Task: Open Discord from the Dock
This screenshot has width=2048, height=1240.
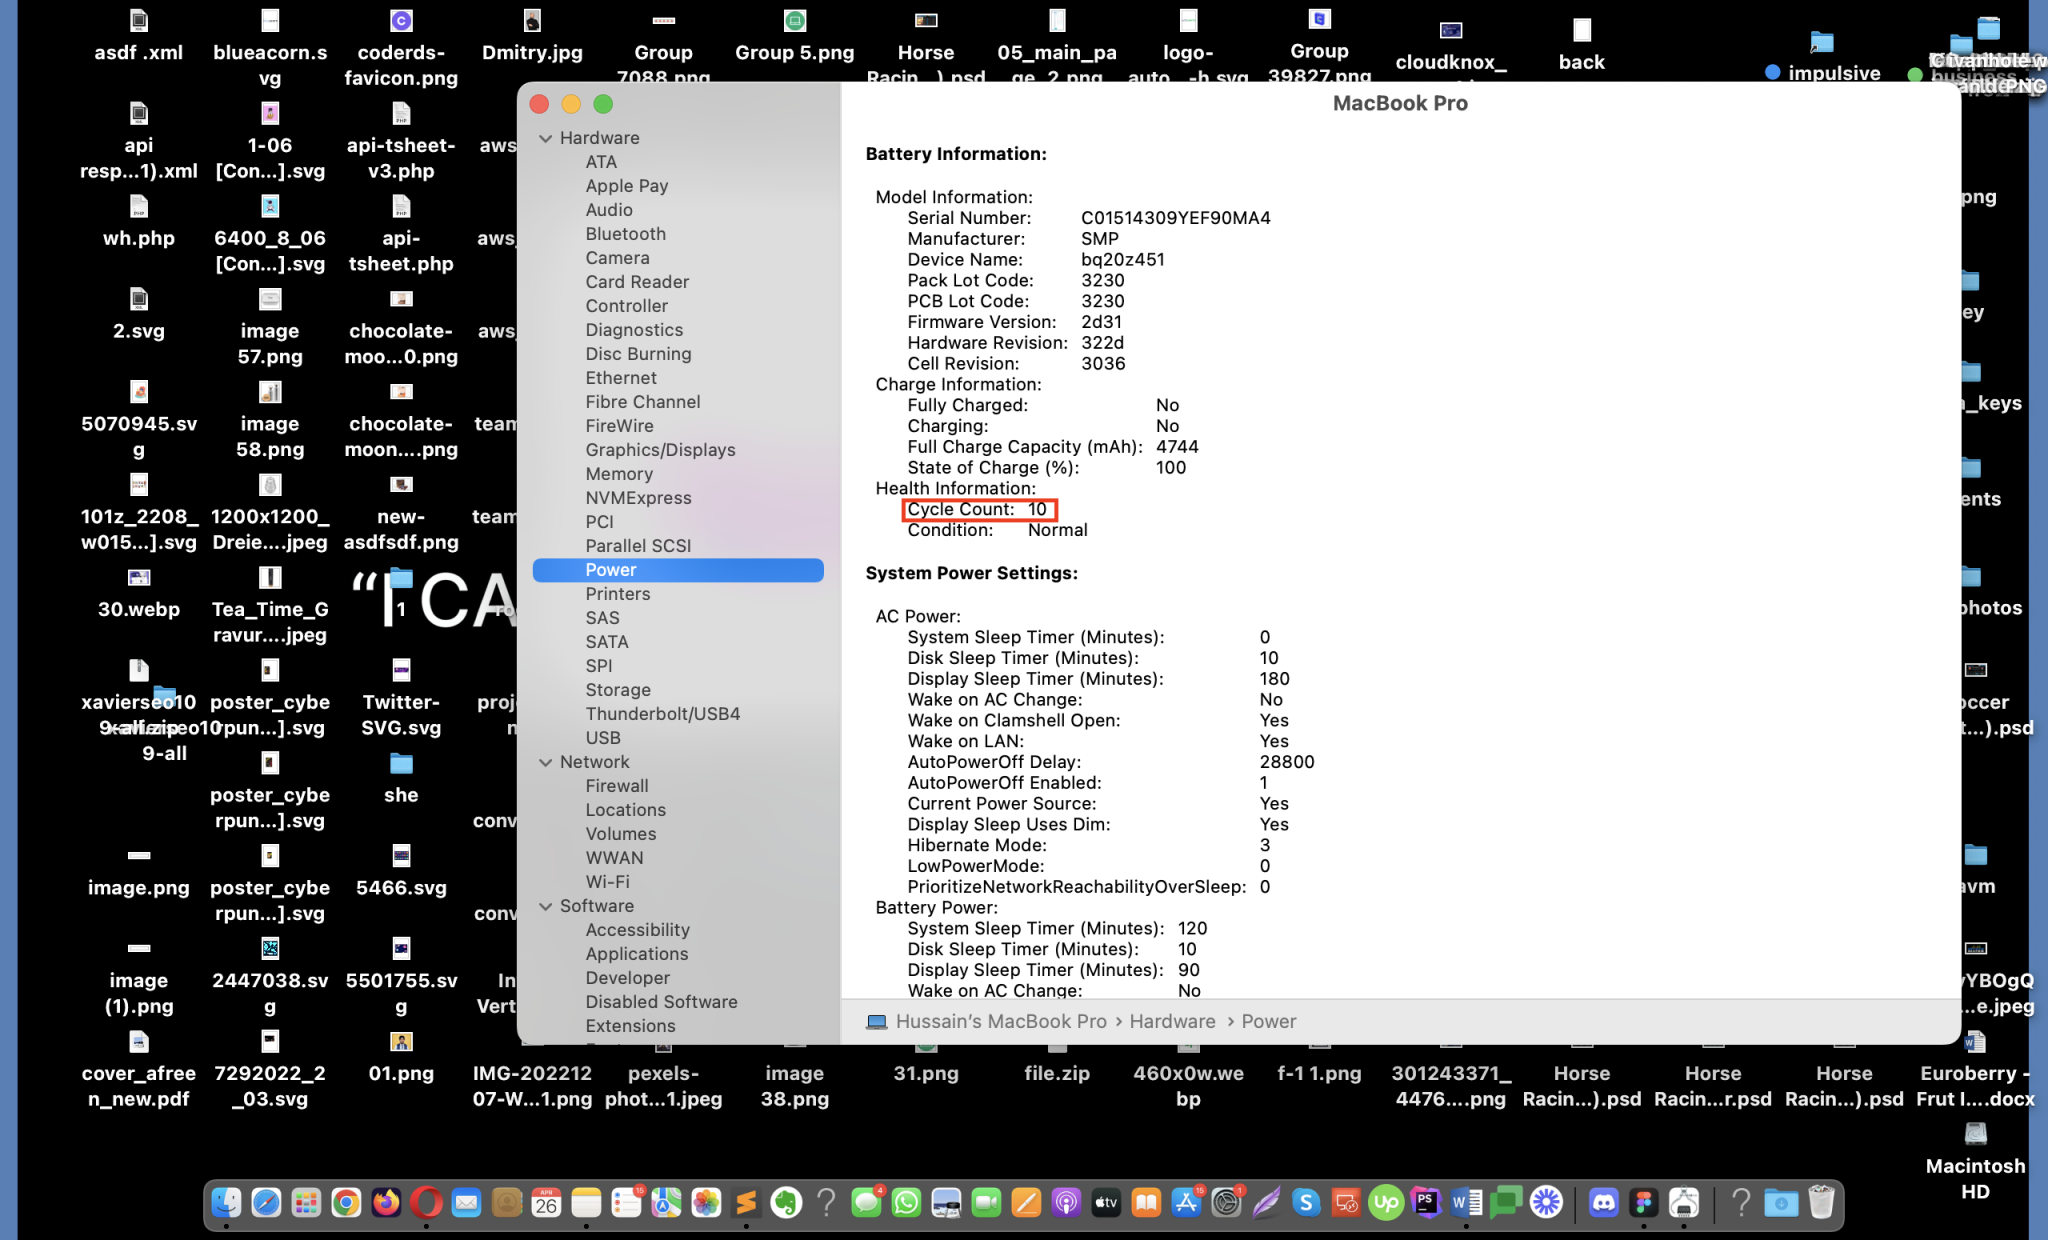Action: click(x=1605, y=1203)
